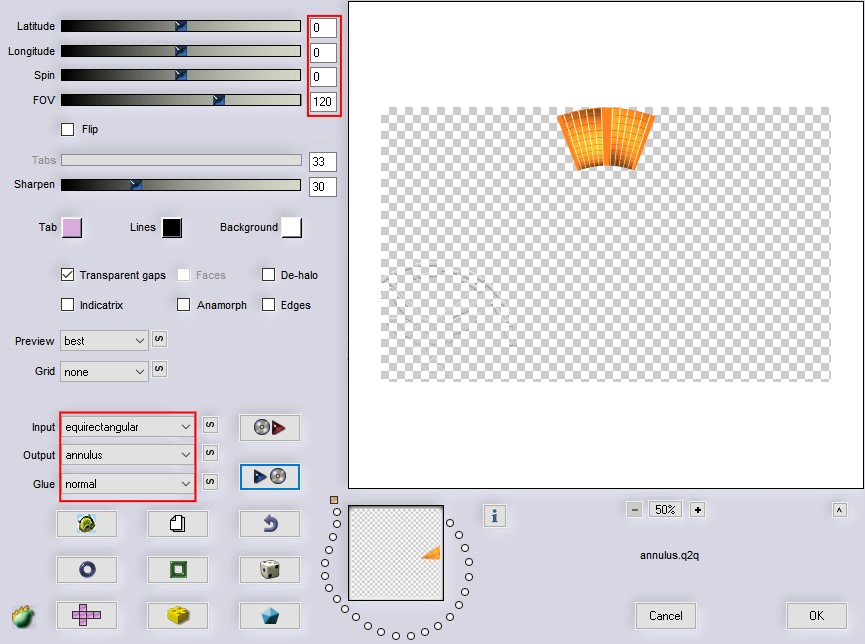Click the Sharpen slider track
This screenshot has height=644, width=865.
coord(181,184)
